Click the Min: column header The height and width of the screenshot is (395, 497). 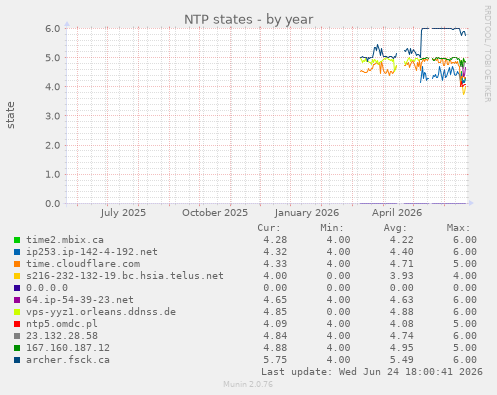[x=332, y=228]
